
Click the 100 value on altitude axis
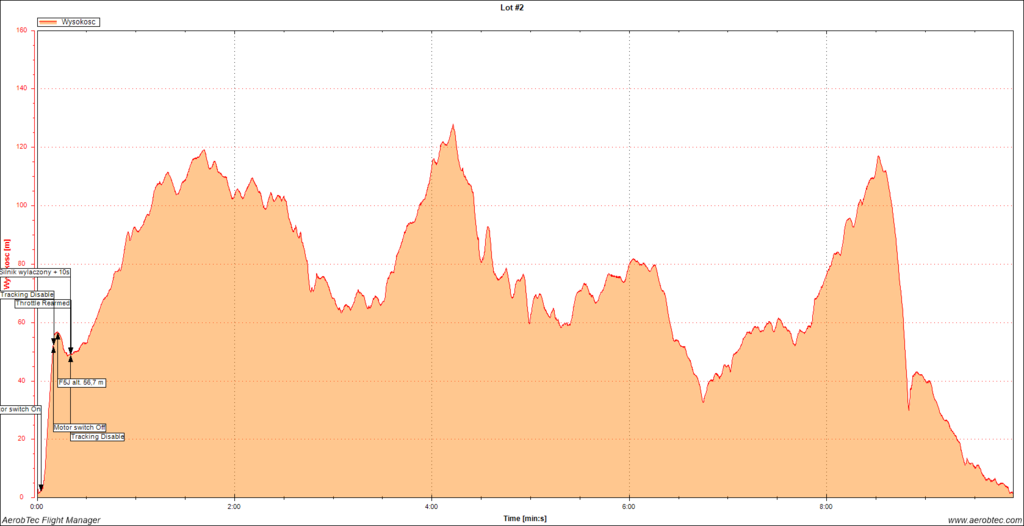21,205
